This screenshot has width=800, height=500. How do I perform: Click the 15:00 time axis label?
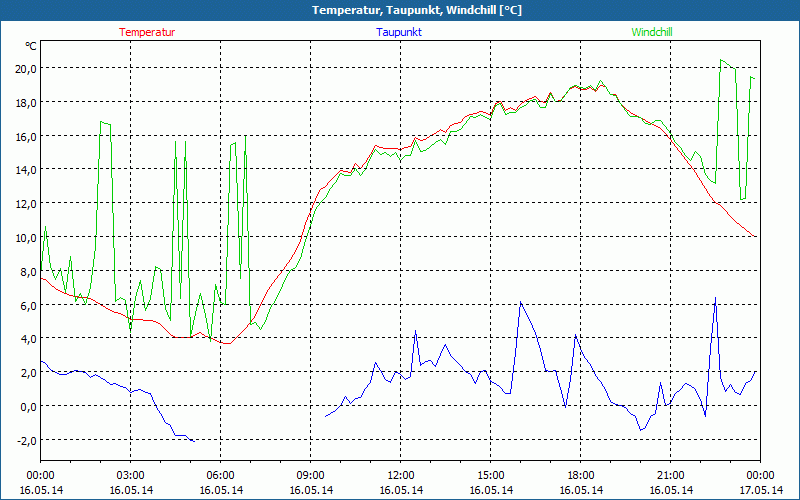tap(490, 476)
